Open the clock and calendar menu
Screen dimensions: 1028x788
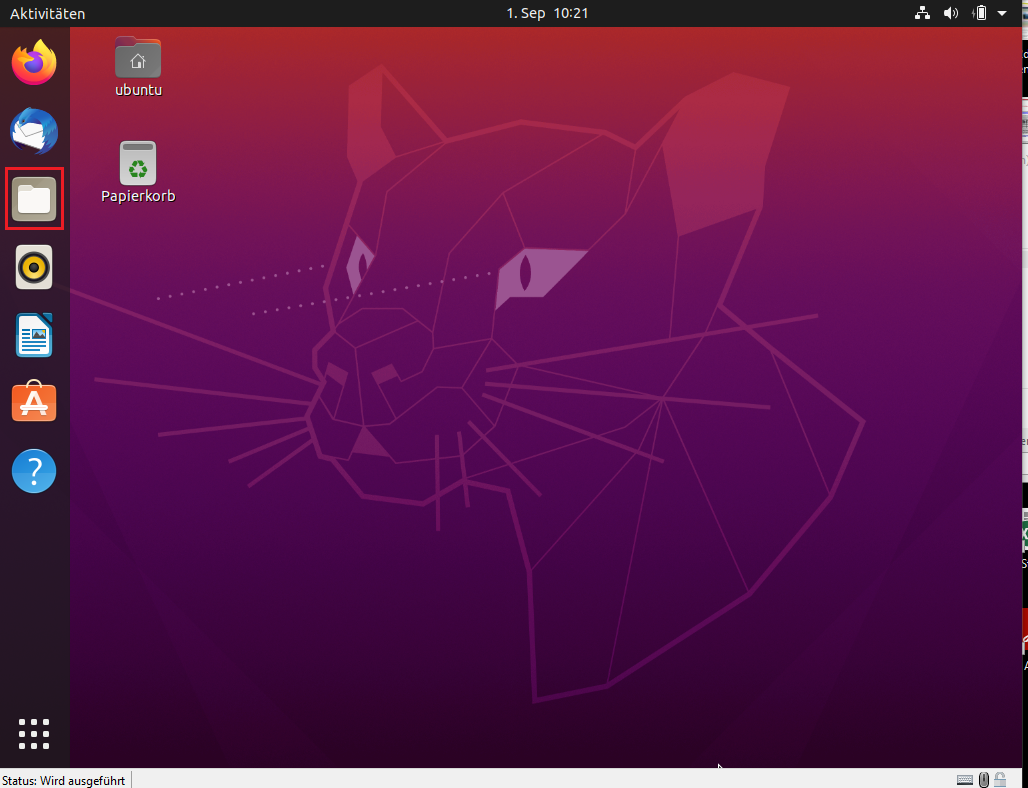(x=547, y=13)
